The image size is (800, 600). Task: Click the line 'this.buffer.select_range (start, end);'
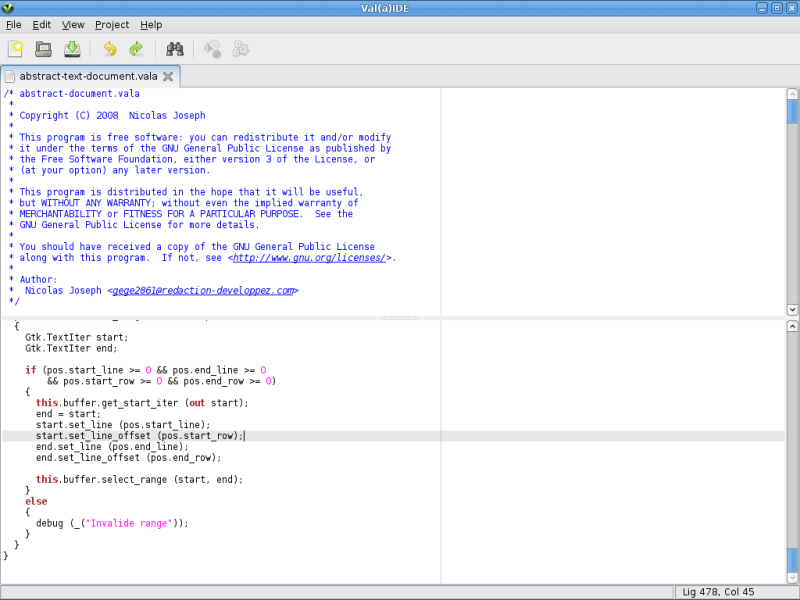point(139,480)
